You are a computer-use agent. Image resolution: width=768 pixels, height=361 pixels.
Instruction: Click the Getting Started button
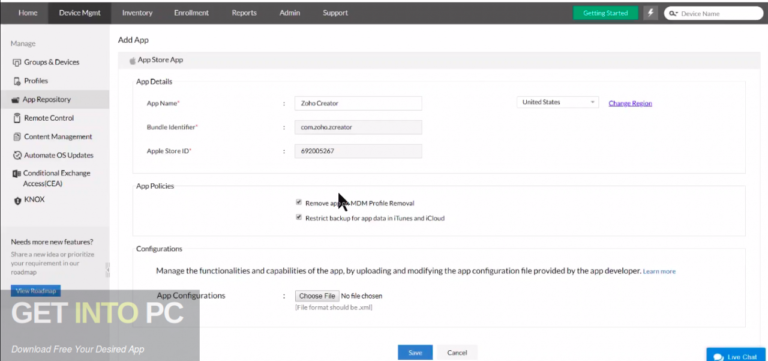coord(605,13)
